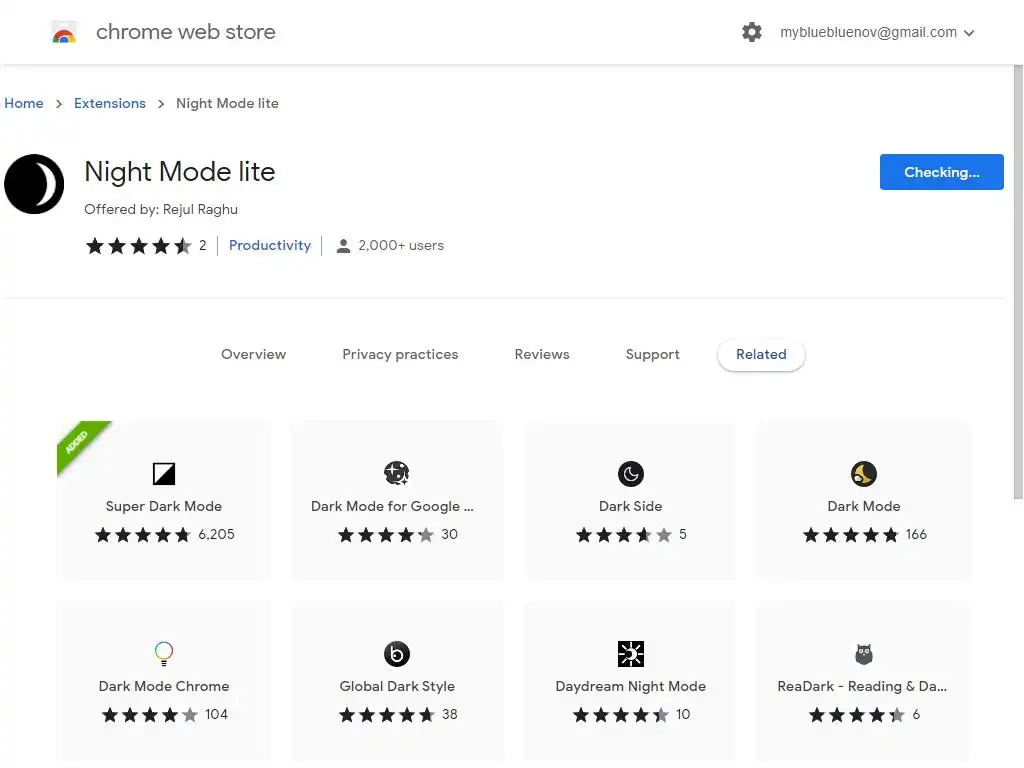The width and height of the screenshot is (1024, 768).
Task: Click the Offered by: Rejul Raghu text
Action: click(x=161, y=210)
